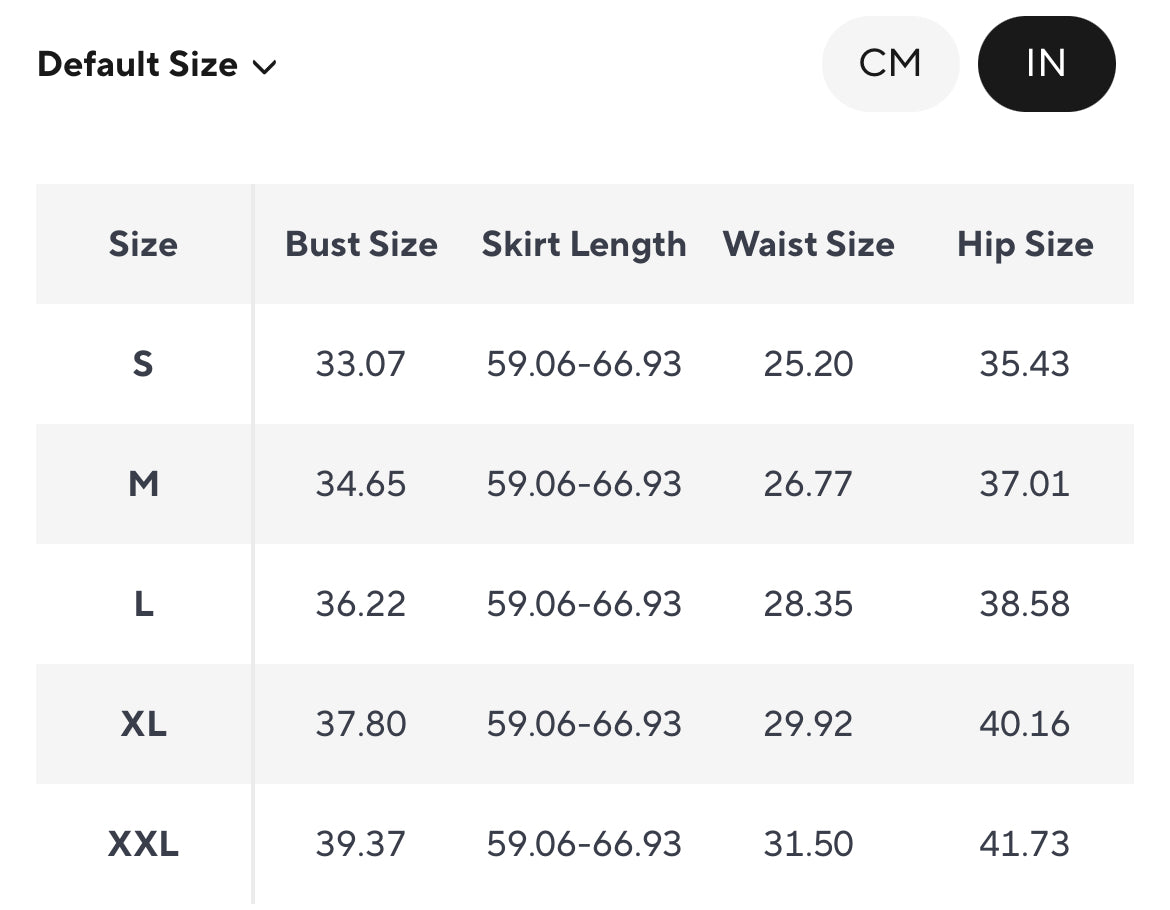
Task: Click bust value 33.07 for size S
Action: 361,364
